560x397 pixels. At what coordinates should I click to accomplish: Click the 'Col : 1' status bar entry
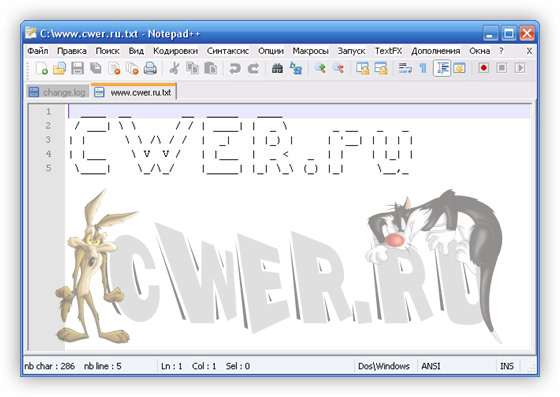pyautogui.click(x=204, y=366)
